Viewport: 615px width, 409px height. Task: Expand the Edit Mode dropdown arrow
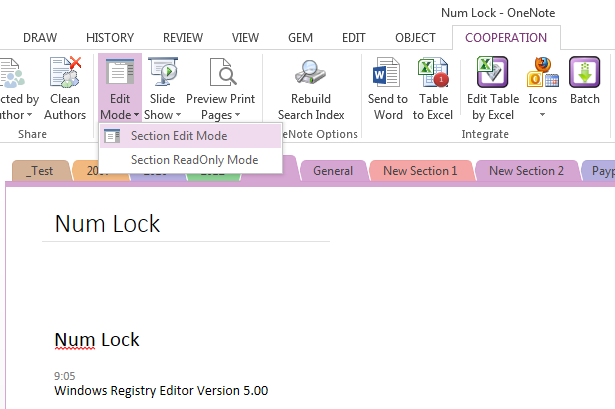coord(136,115)
